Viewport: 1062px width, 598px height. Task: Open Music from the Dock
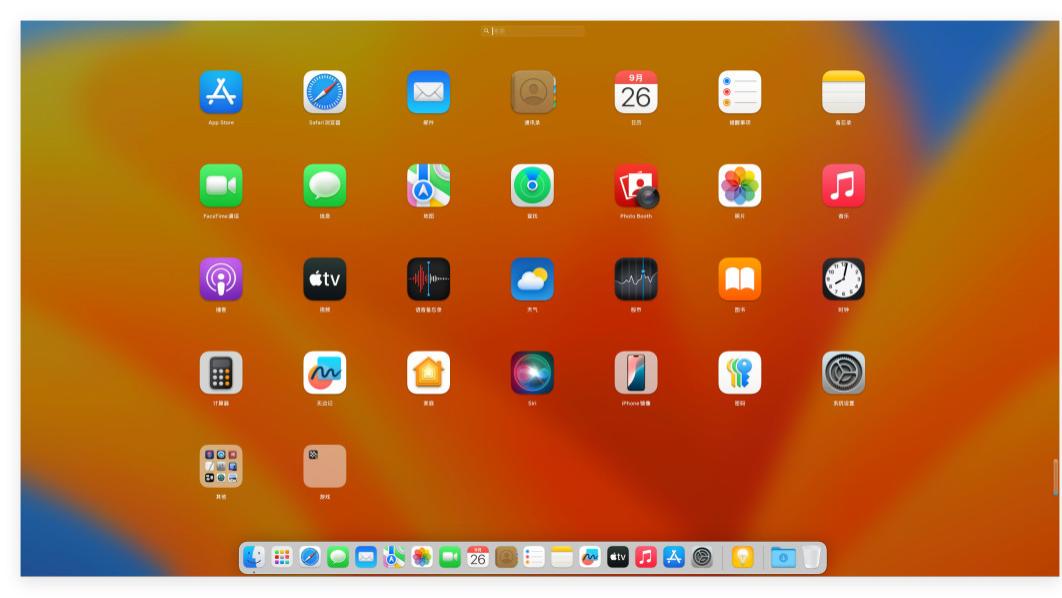(645, 557)
